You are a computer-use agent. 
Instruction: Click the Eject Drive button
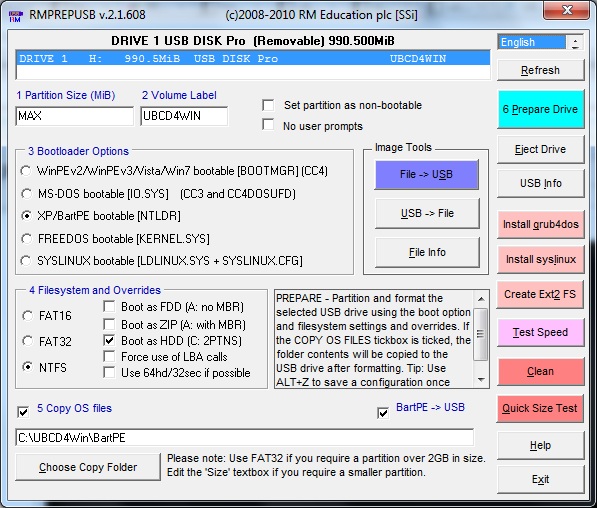(x=540, y=149)
